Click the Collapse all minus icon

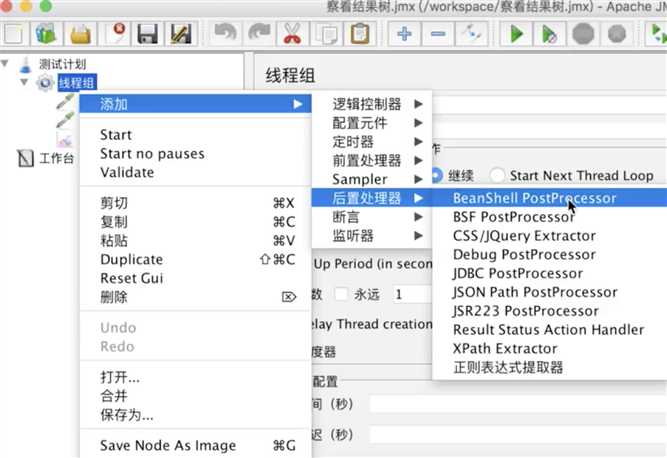pyautogui.click(x=438, y=34)
